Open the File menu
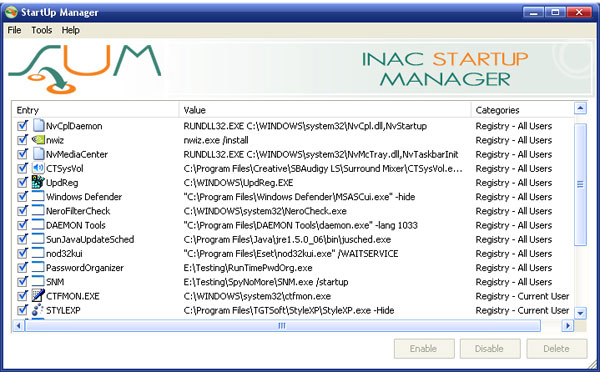The width and height of the screenshot is (600, 372). pos(15,30)
